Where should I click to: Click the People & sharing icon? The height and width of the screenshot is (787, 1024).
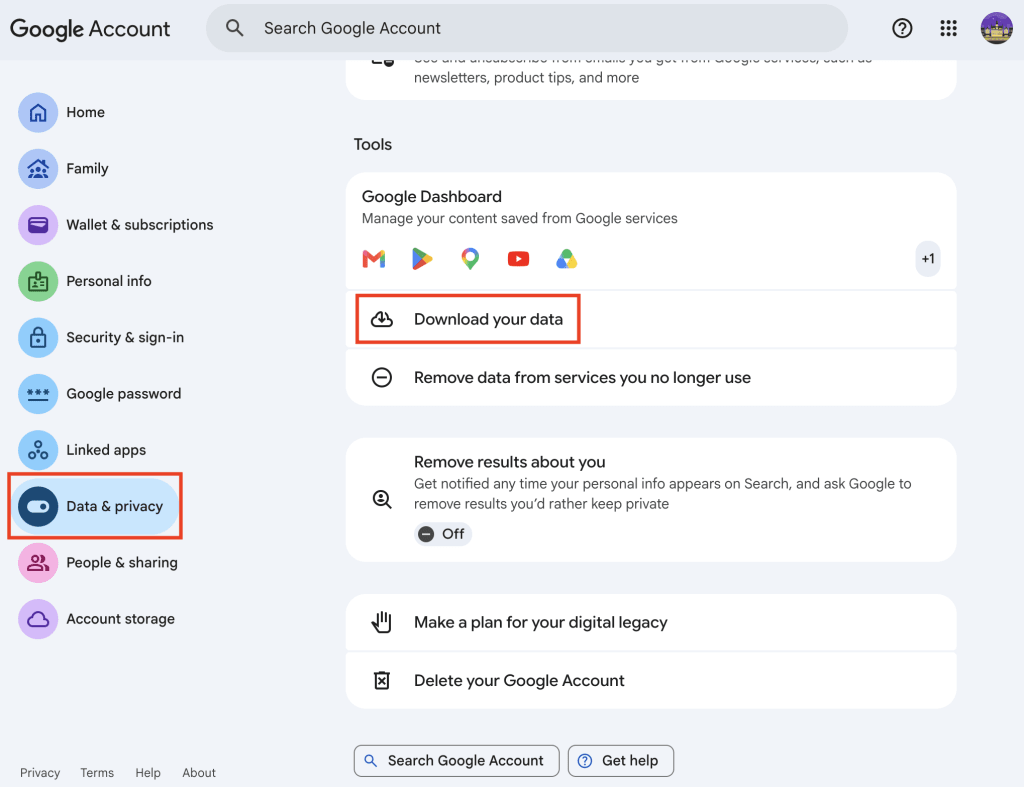(x=38, y=563)
